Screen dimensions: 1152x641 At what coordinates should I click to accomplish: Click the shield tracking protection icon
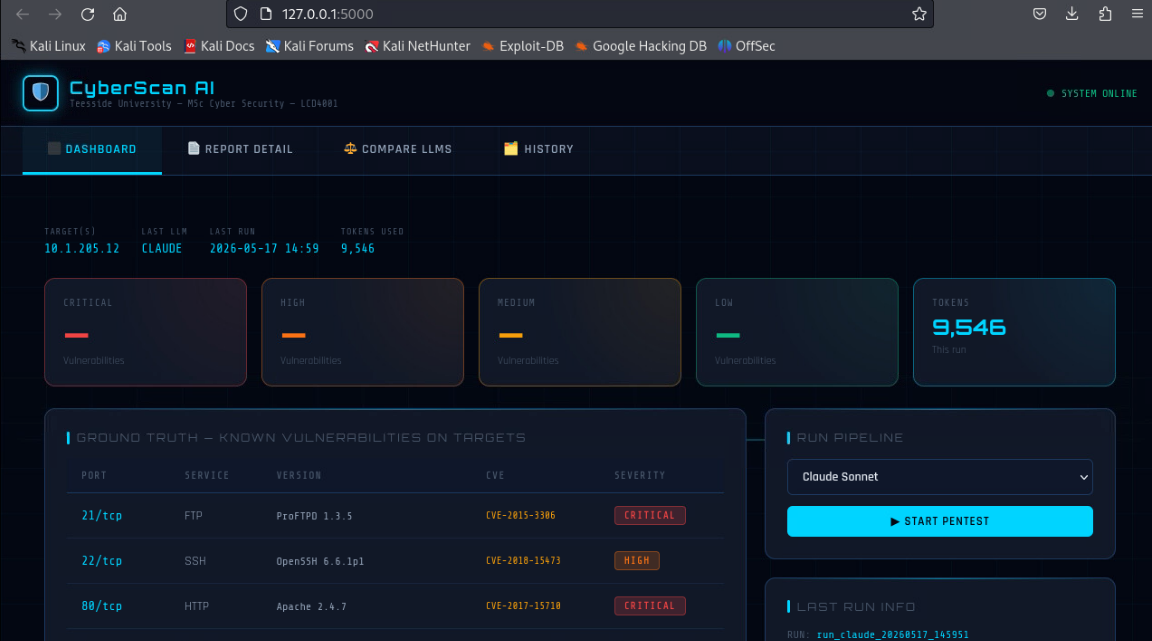(x=240, y=14)
